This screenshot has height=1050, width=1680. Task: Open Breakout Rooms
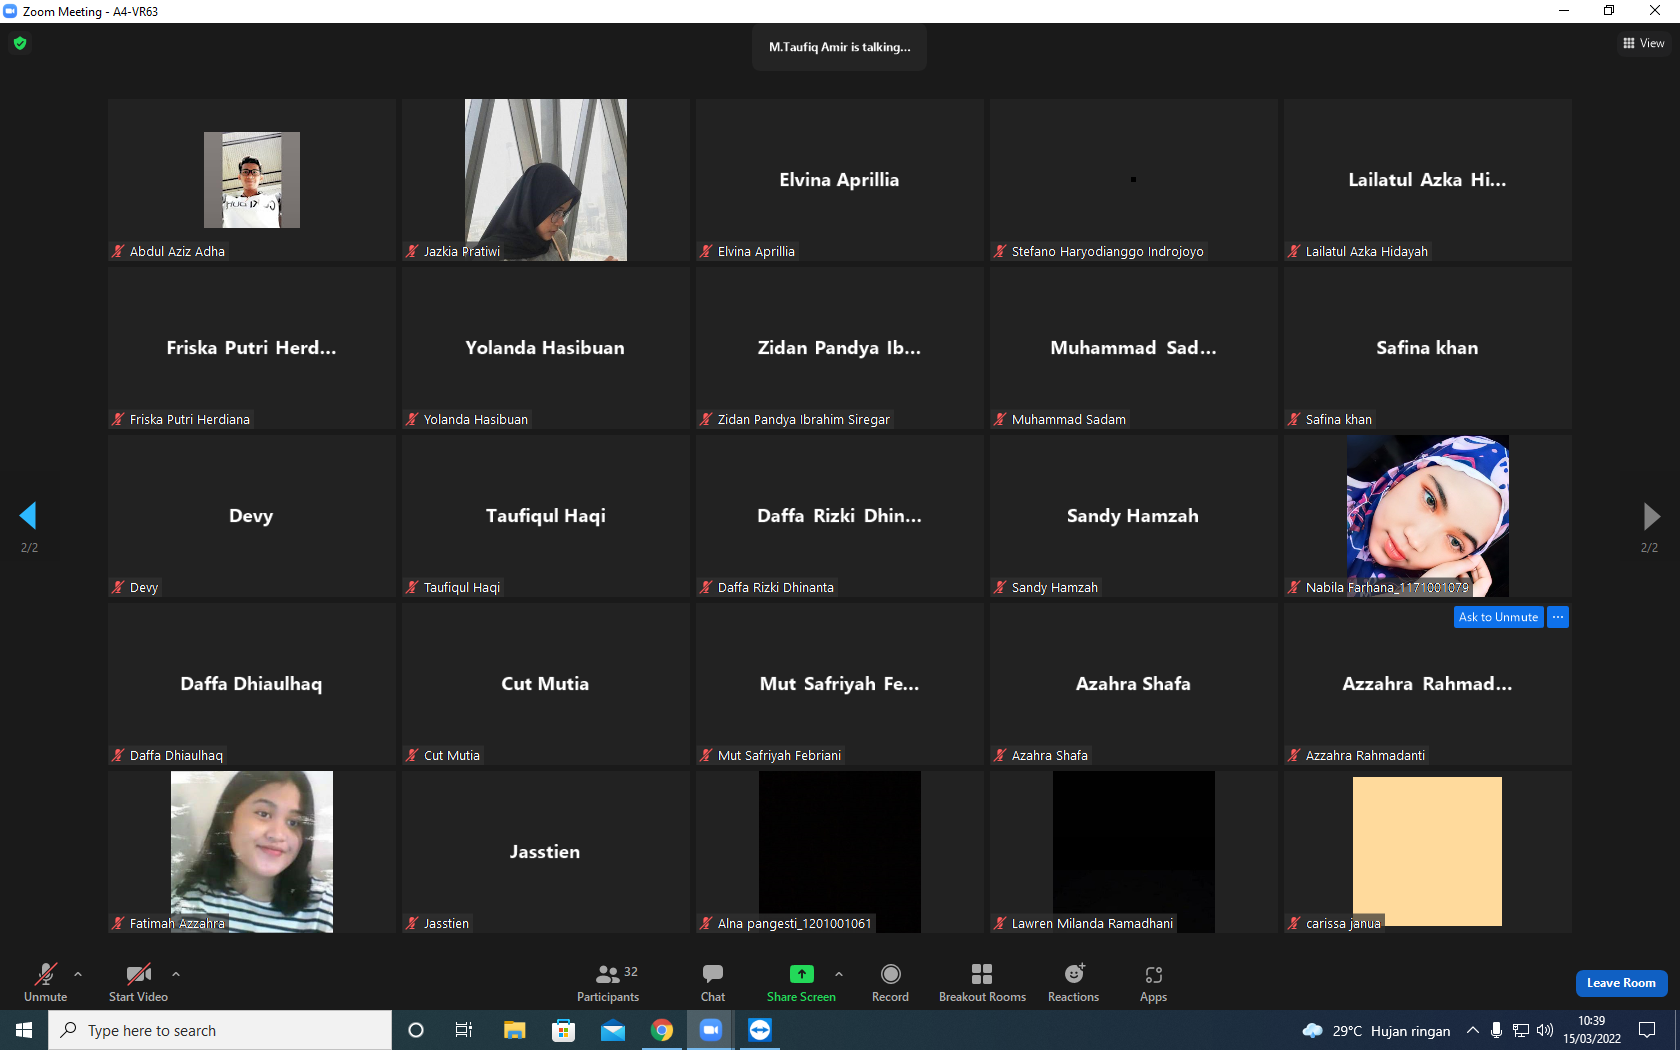point(982,983)
